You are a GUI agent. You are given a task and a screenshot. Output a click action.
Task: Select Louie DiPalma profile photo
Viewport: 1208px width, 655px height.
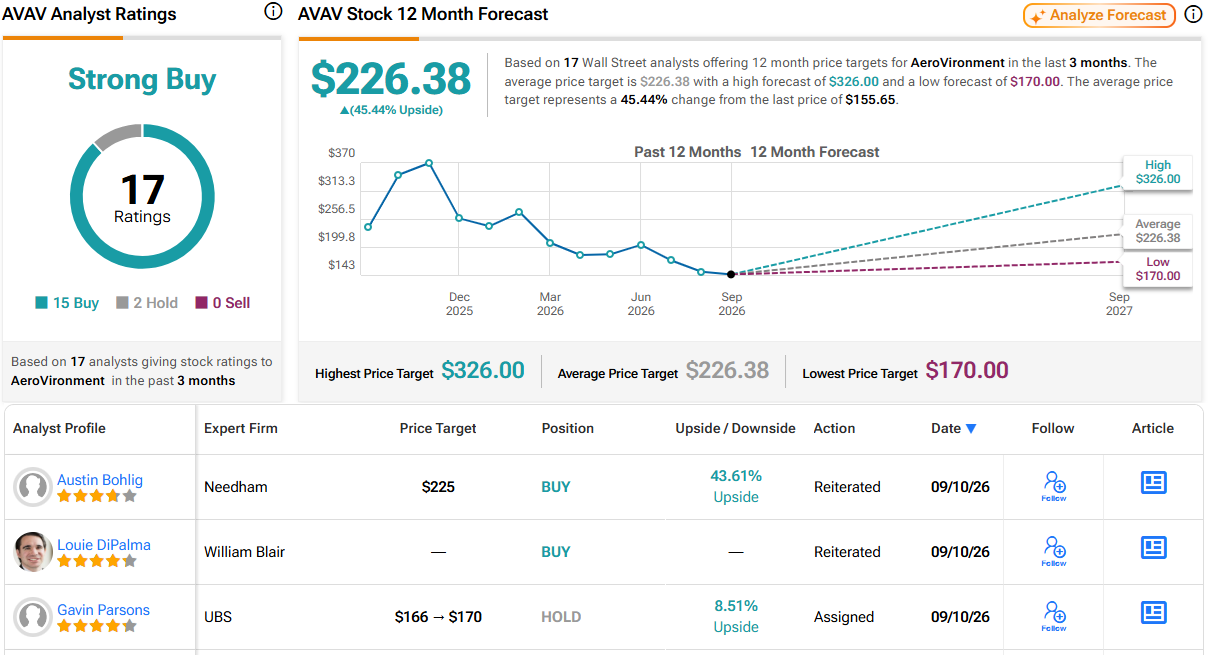click(x=33, y=552)
